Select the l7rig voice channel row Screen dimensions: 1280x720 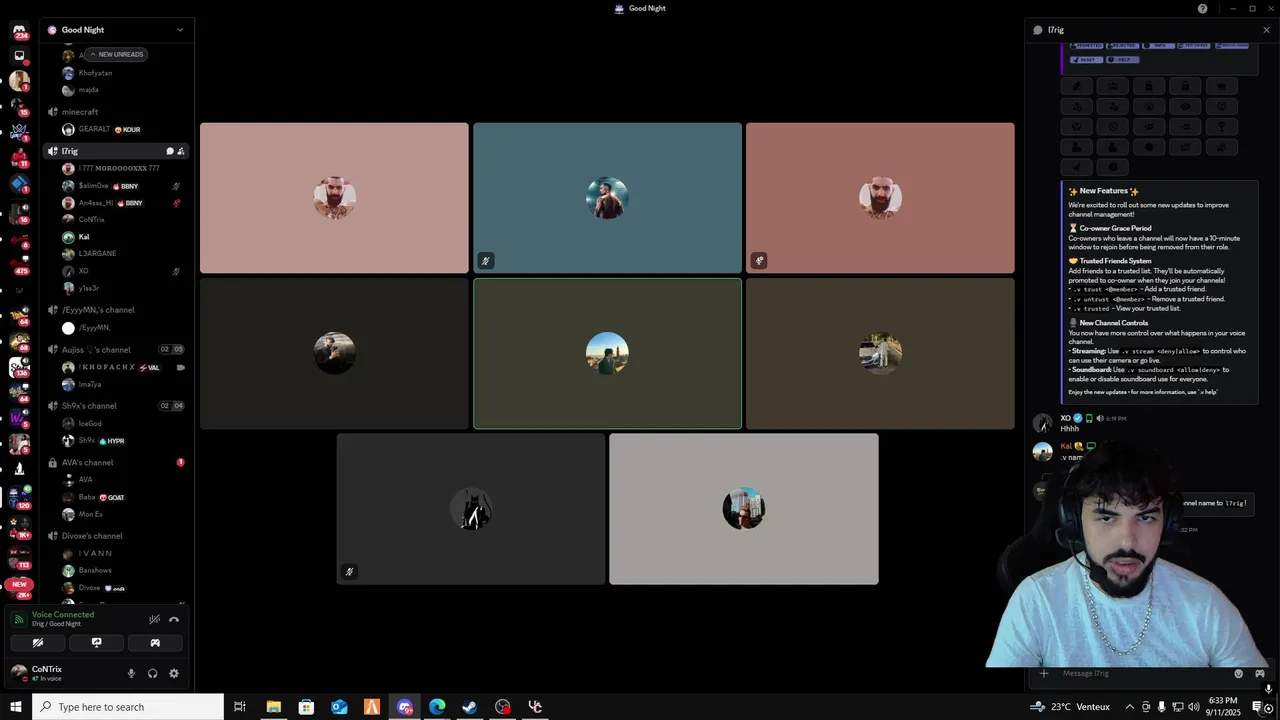point(118,151)
